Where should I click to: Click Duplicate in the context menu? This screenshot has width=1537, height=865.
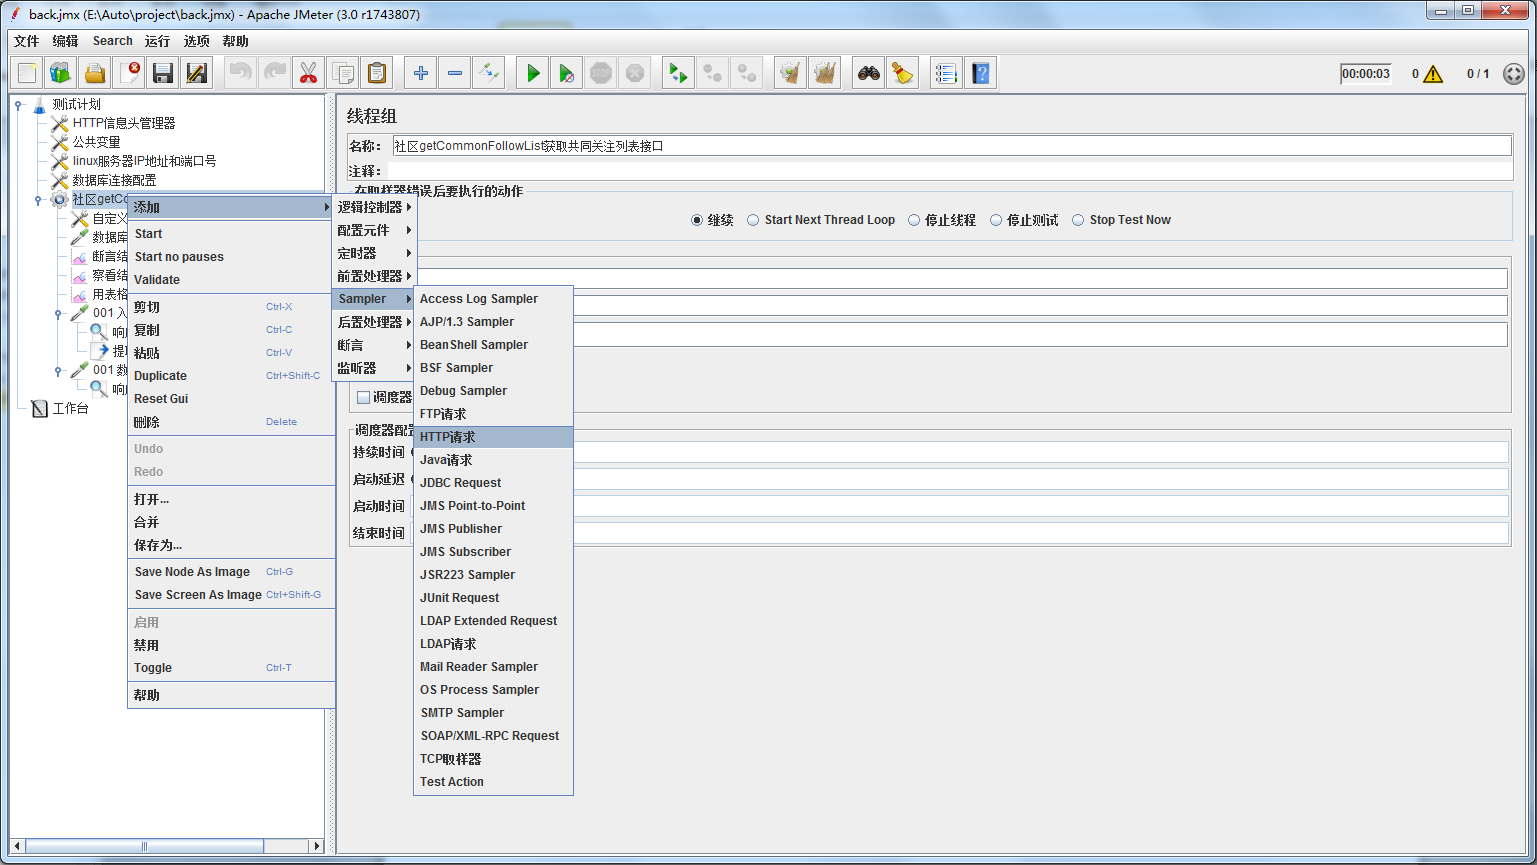(231, 376)
